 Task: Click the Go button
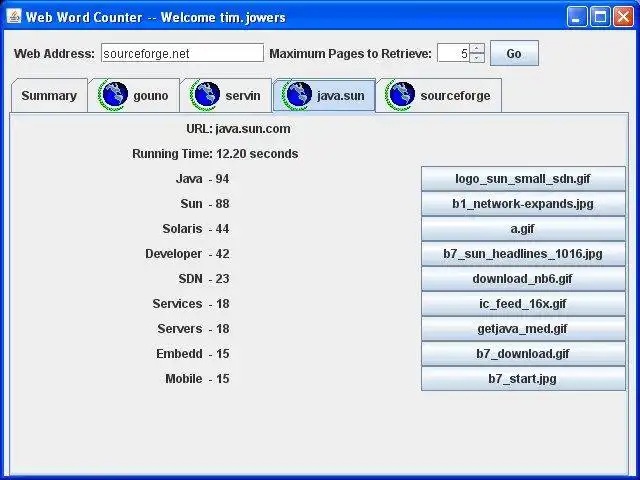tap(514, 53)
